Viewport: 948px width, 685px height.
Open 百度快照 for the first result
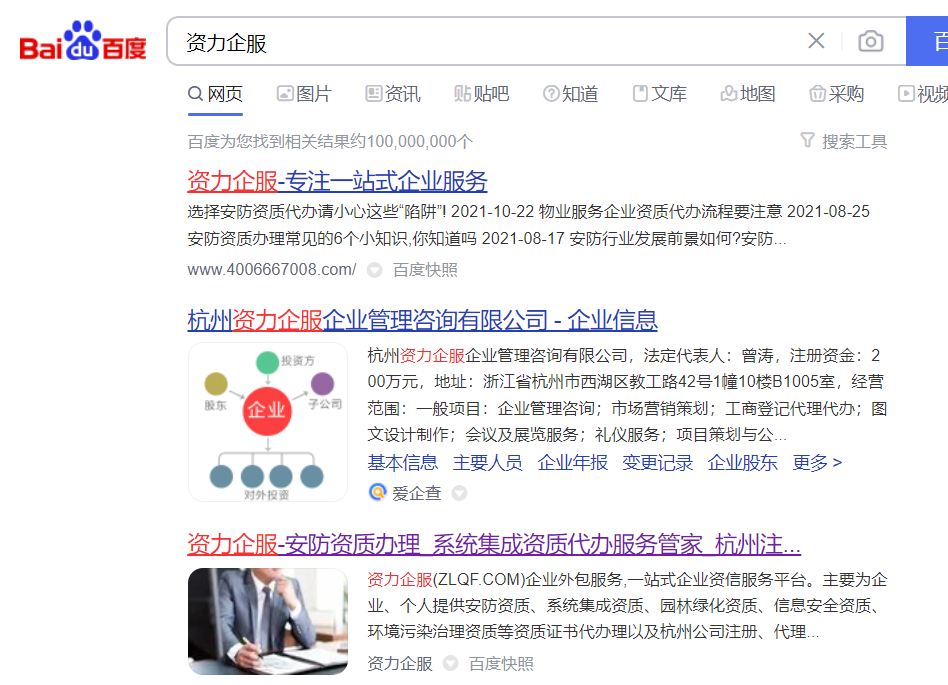coord(426,270)
